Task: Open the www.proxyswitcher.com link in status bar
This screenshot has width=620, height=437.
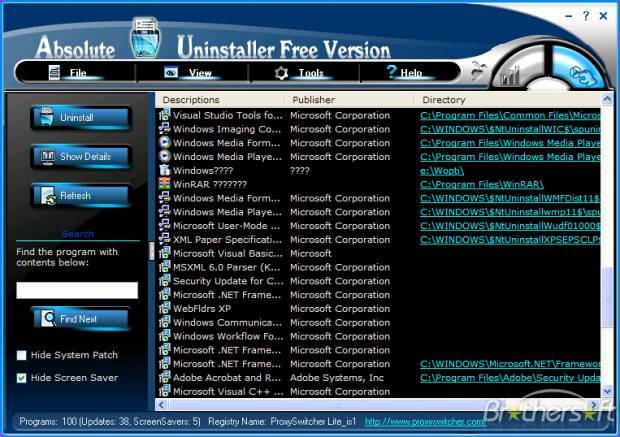Action: [x=425, y=422]
